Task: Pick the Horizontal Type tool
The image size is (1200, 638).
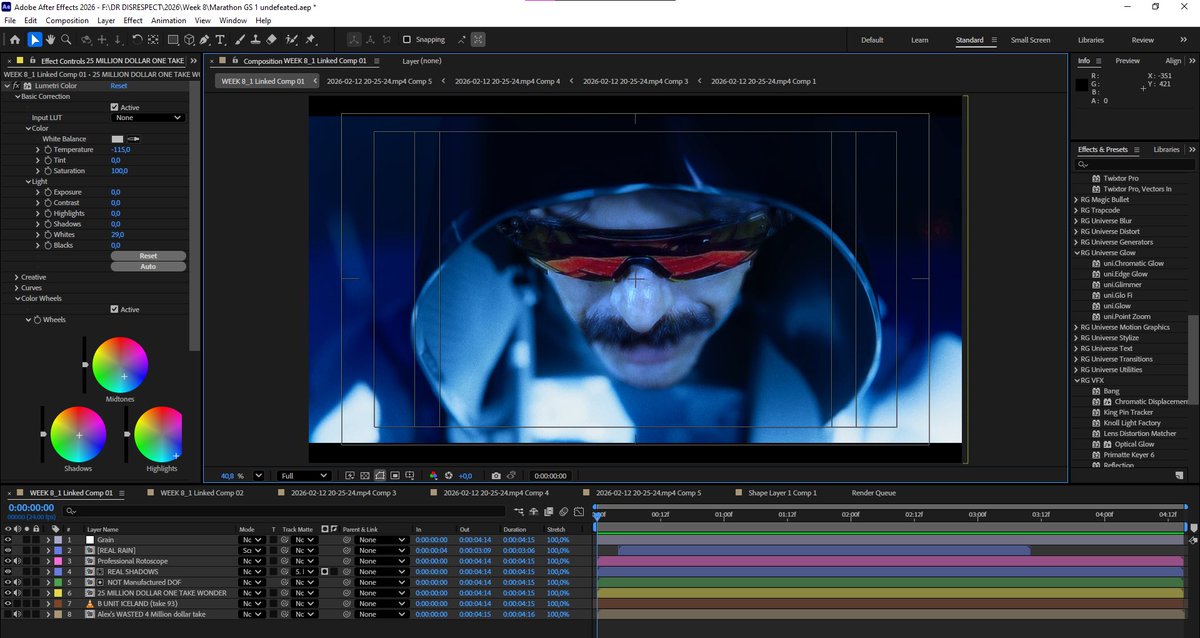Action: (x=221, y=40)
